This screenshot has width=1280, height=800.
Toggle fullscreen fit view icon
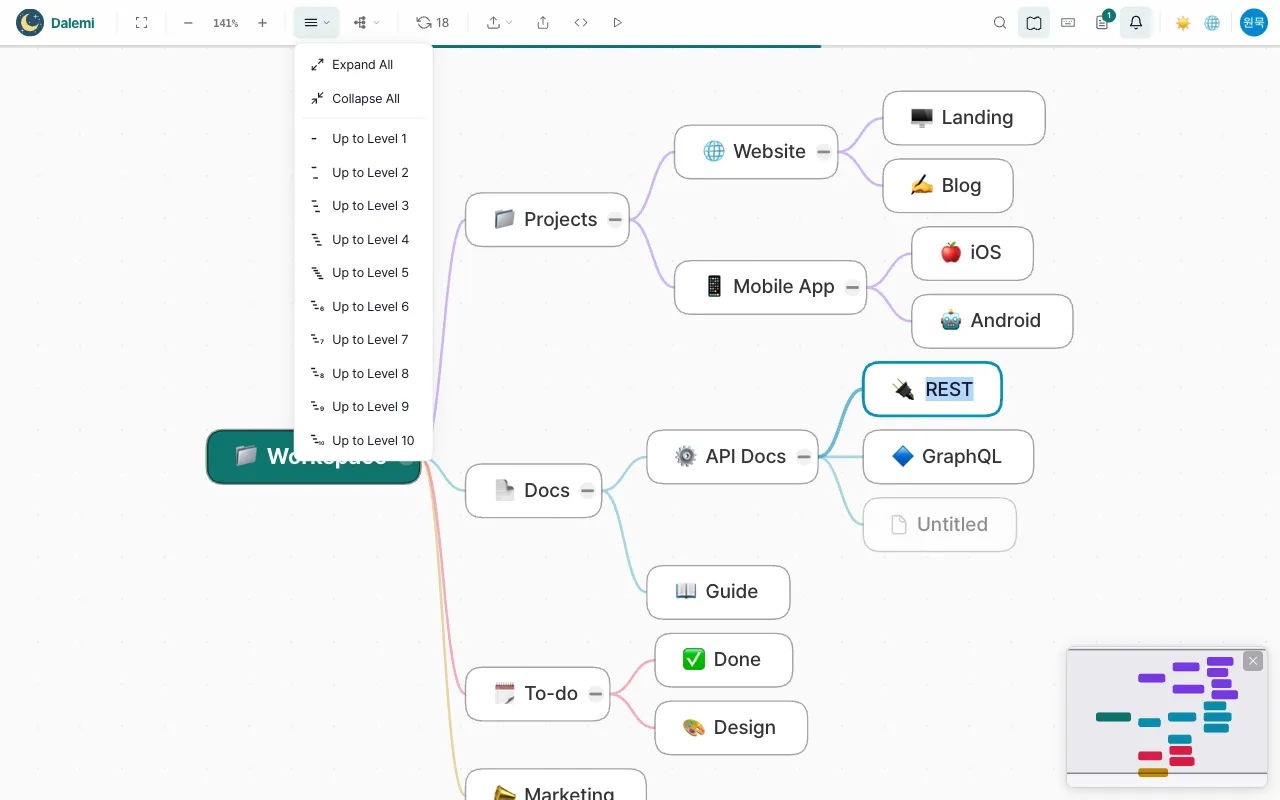(x=141, y=22)
